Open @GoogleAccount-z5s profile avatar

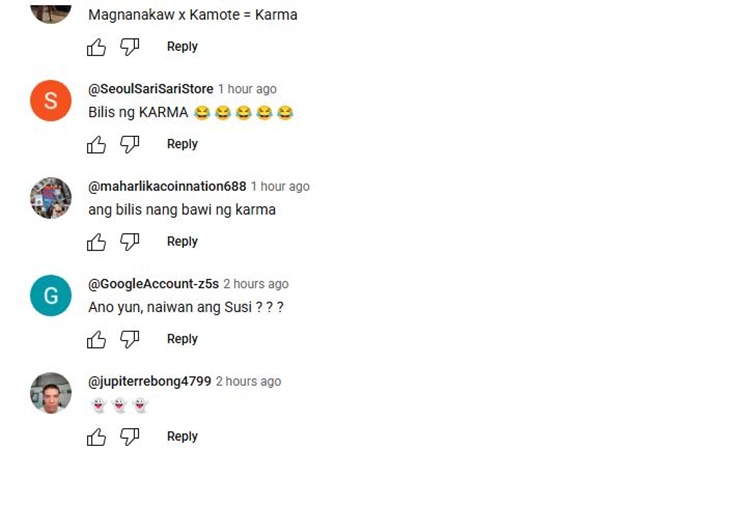51,296
